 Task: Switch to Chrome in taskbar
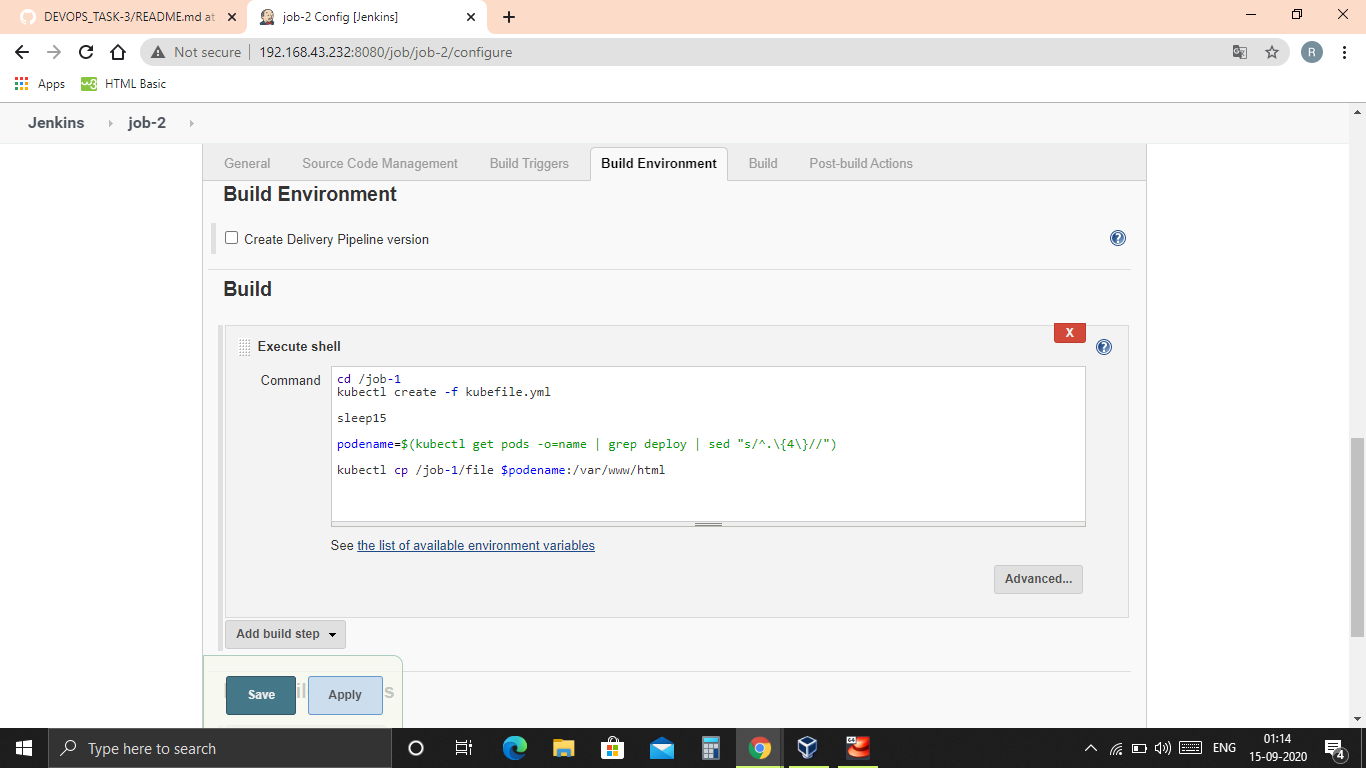pyautogui.click(x=760, y=748)
